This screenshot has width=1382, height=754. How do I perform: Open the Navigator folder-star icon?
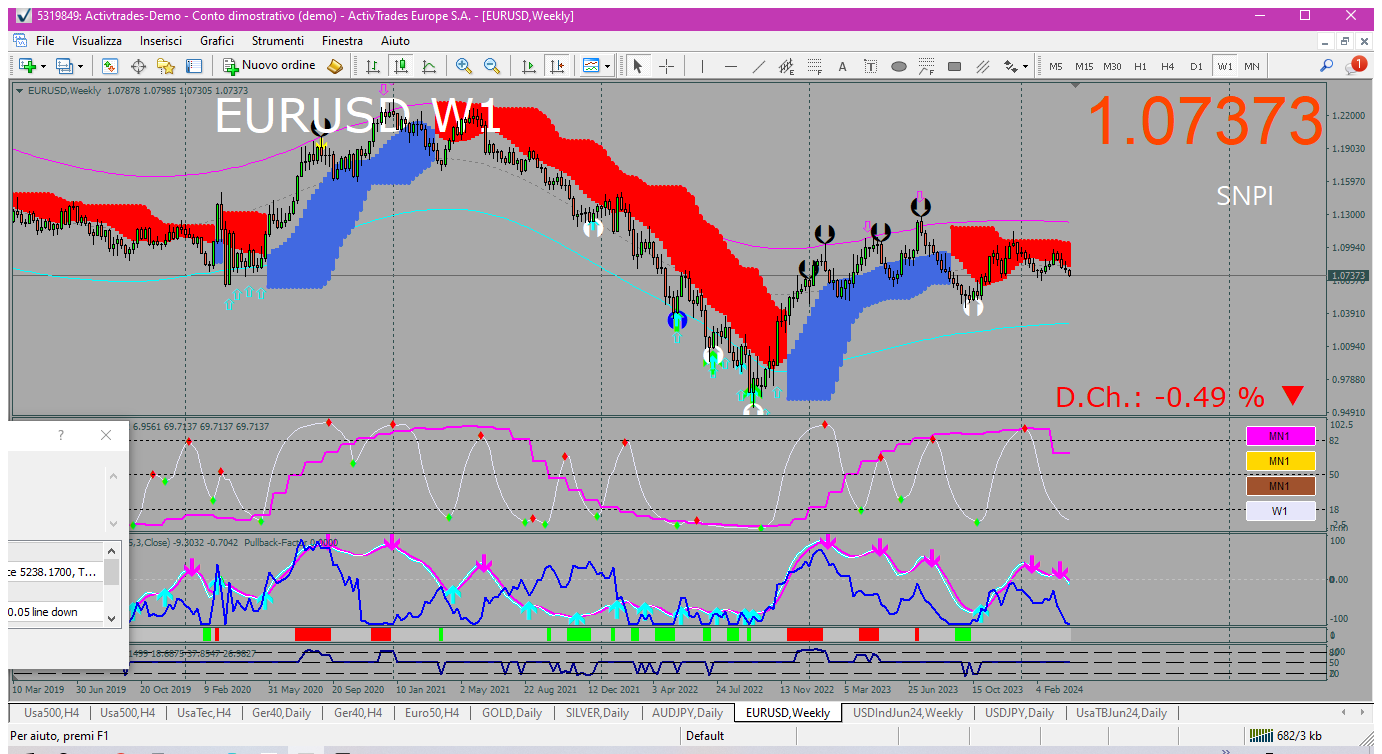[166, 66]
